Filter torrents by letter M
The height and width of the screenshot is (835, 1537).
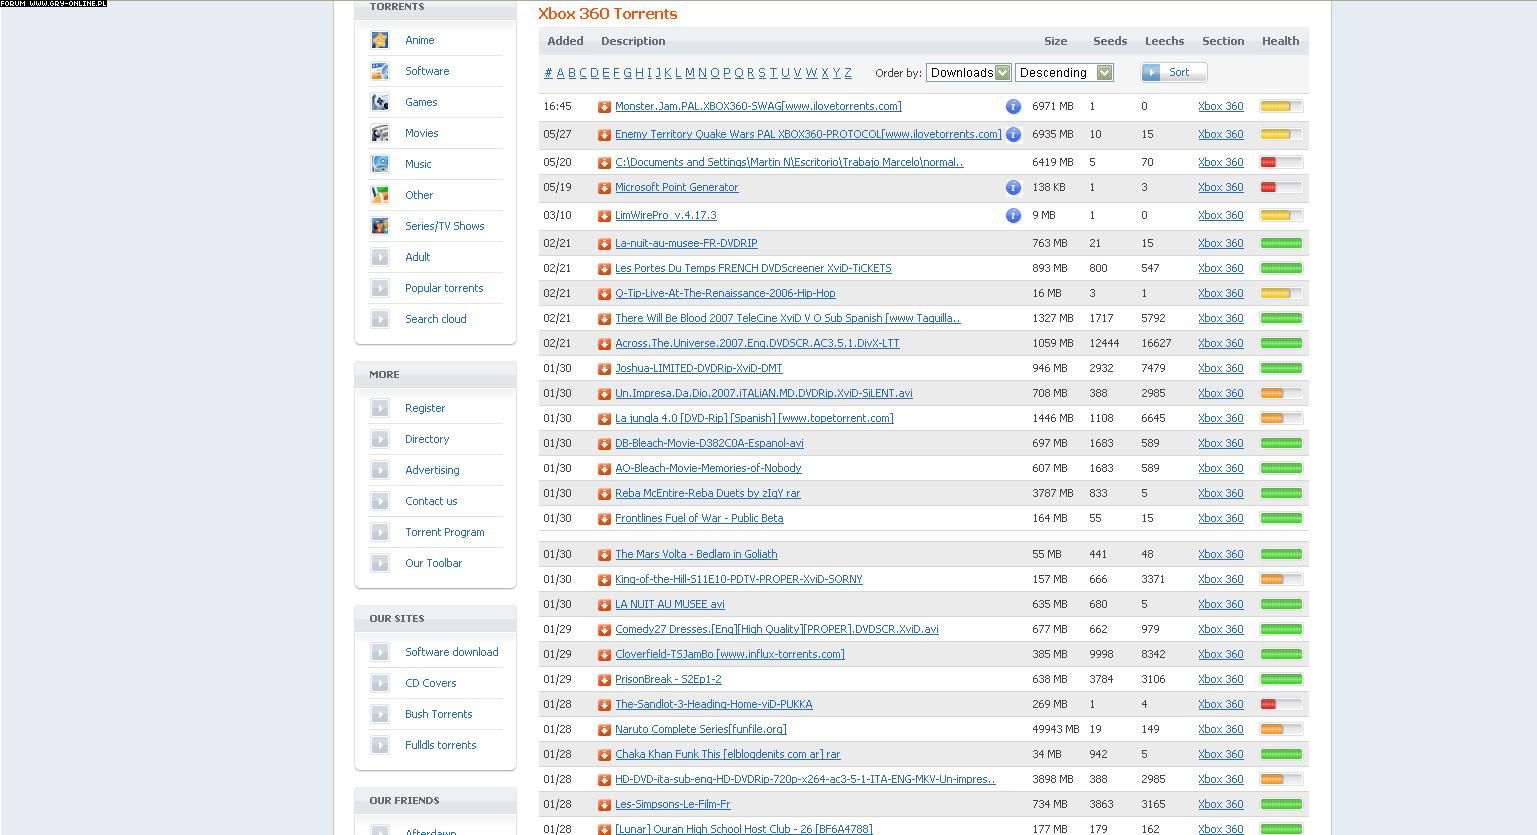pyautogui.click(x=689, y=73)
